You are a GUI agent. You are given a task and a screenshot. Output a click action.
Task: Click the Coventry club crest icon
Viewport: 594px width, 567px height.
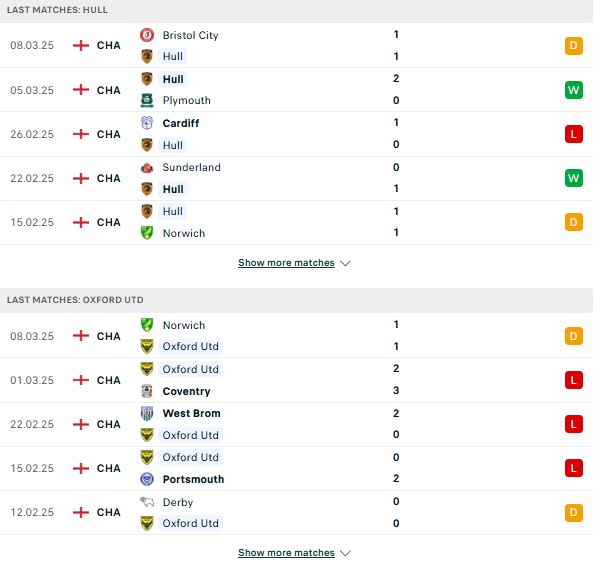(147, 391)
